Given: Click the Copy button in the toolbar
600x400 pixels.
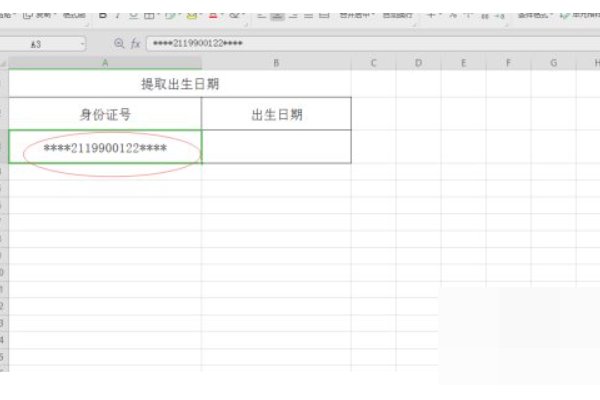Looking at the screenshot, I should (x=40, y=16).
